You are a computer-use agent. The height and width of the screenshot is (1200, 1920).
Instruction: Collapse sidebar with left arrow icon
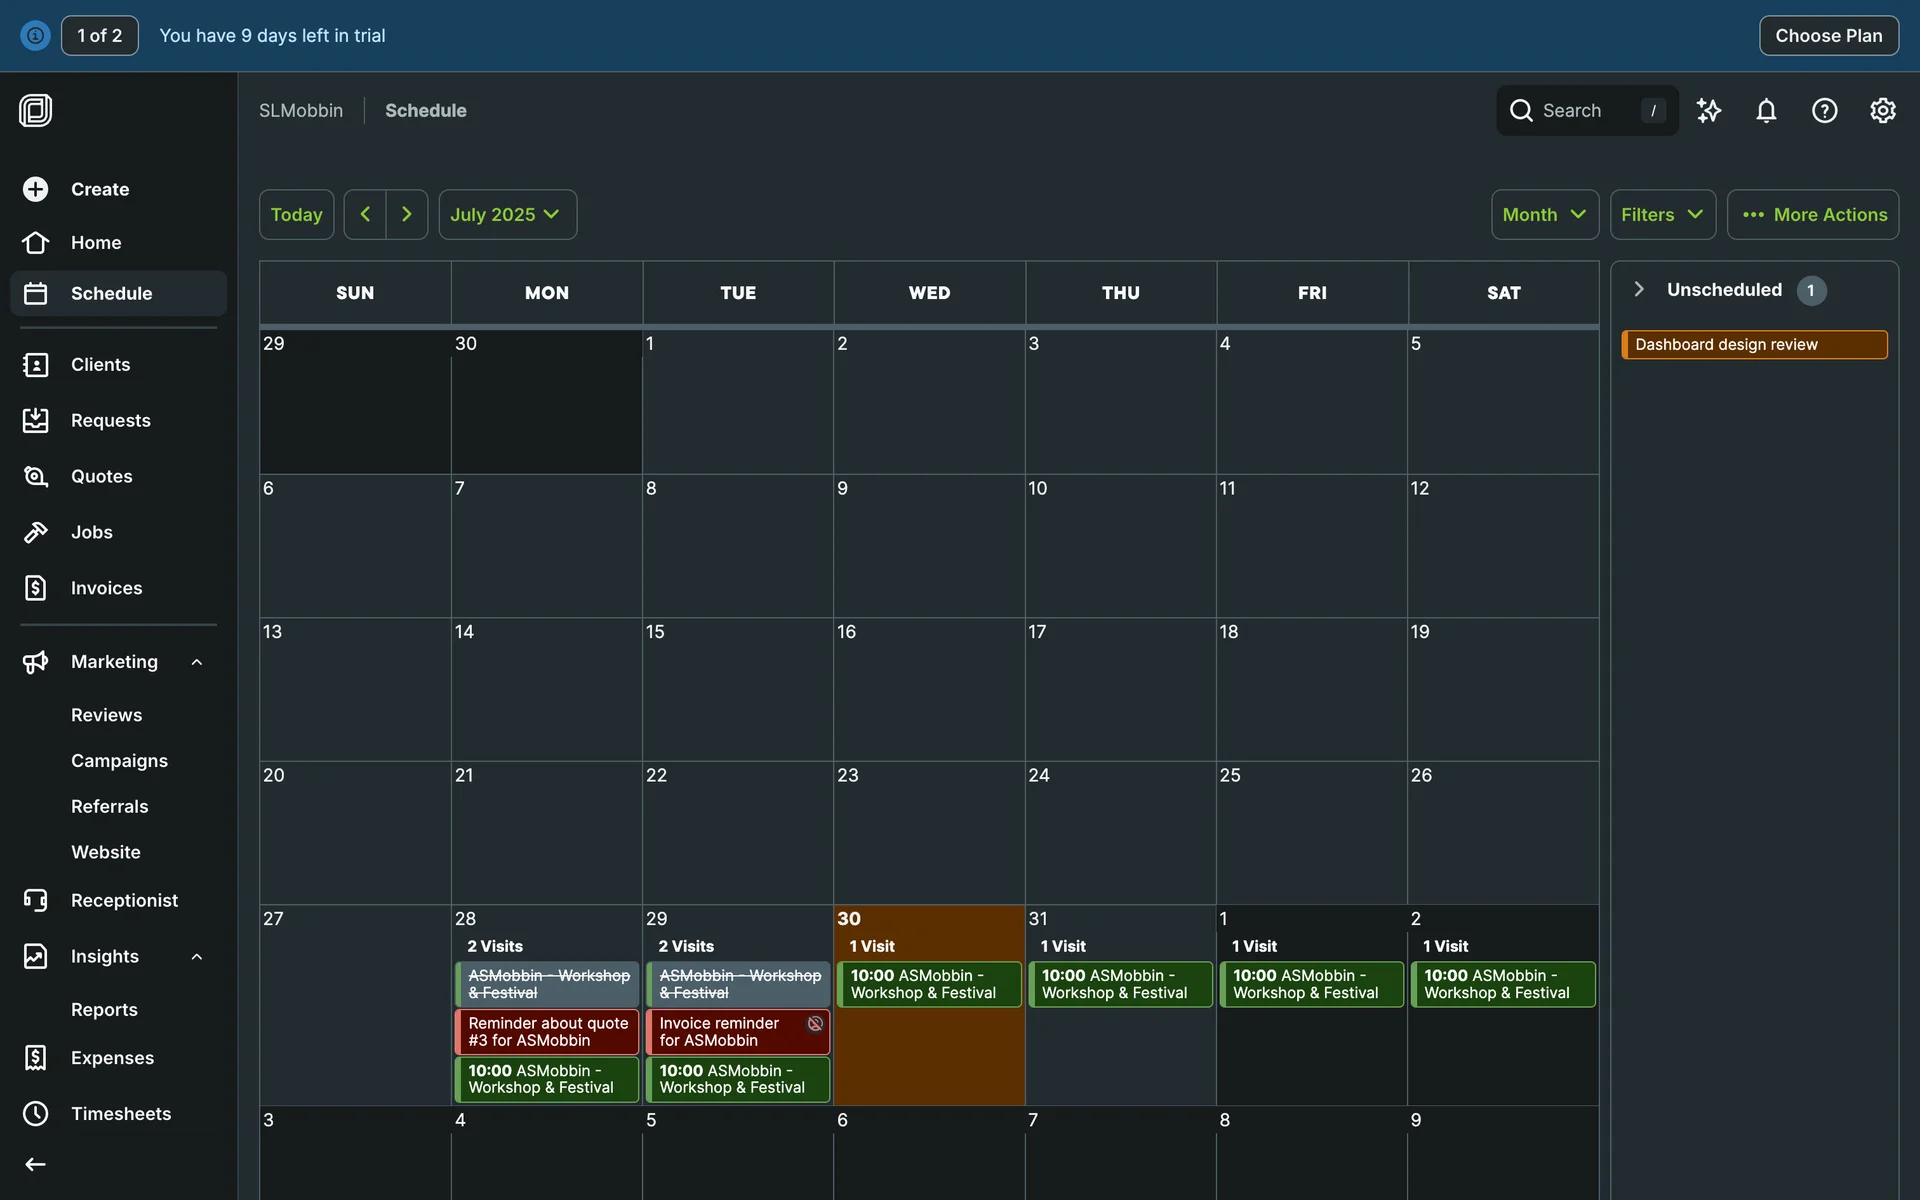tap(36, 1164)
